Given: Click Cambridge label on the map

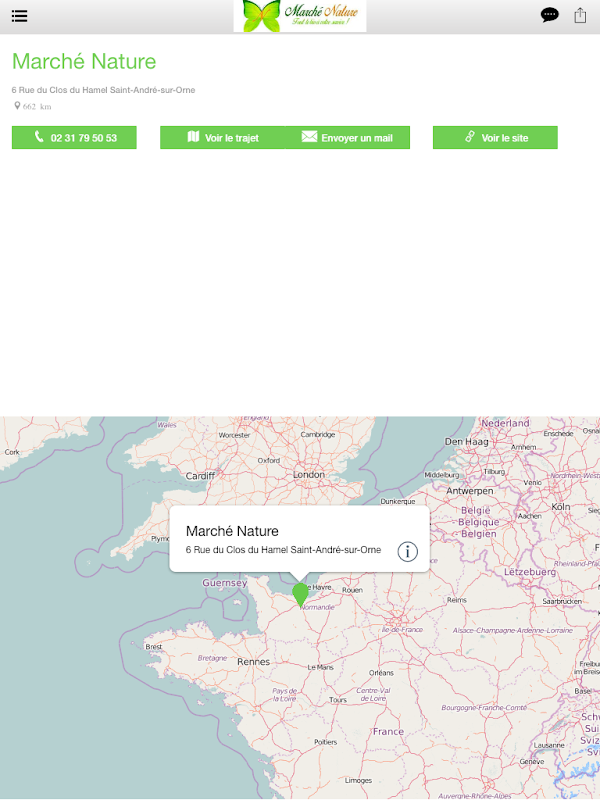Looking at the screenshot, I should (318, 435).
